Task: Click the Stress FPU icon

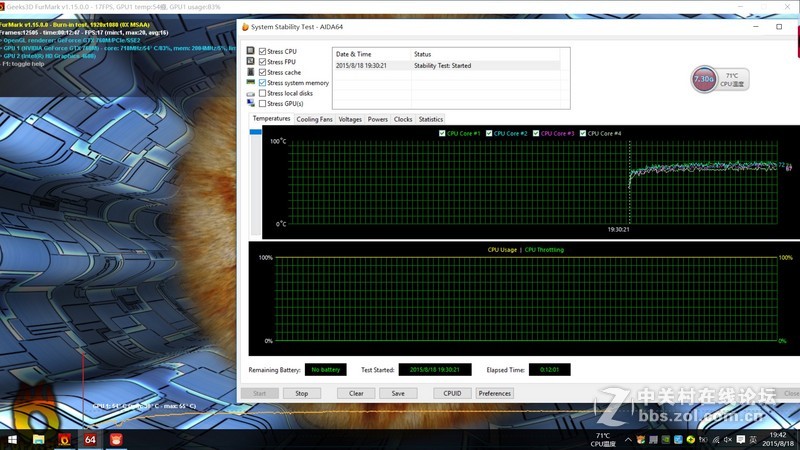Action: 250,61
